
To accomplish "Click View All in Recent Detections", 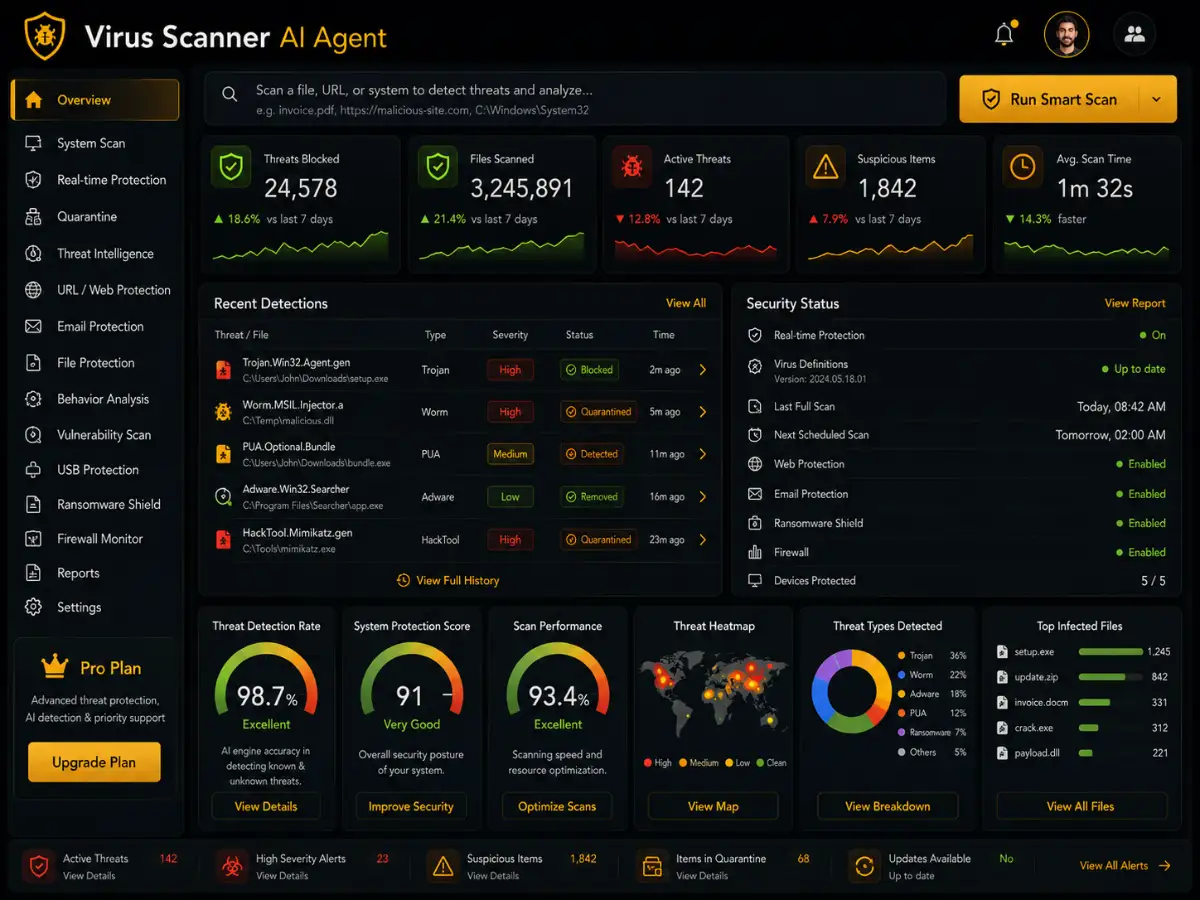I will [686, 303].
